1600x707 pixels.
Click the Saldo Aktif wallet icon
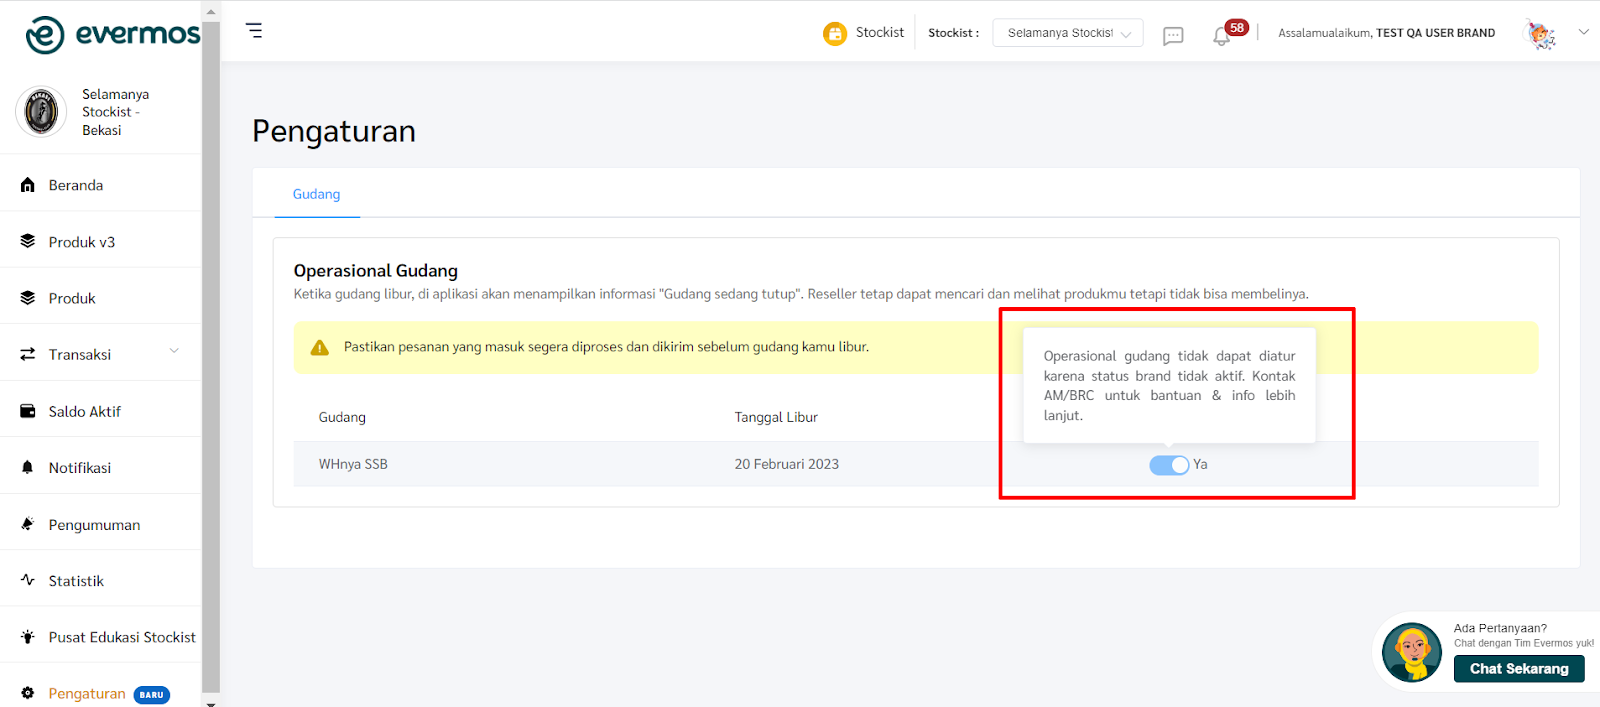[x=28, y=411]
